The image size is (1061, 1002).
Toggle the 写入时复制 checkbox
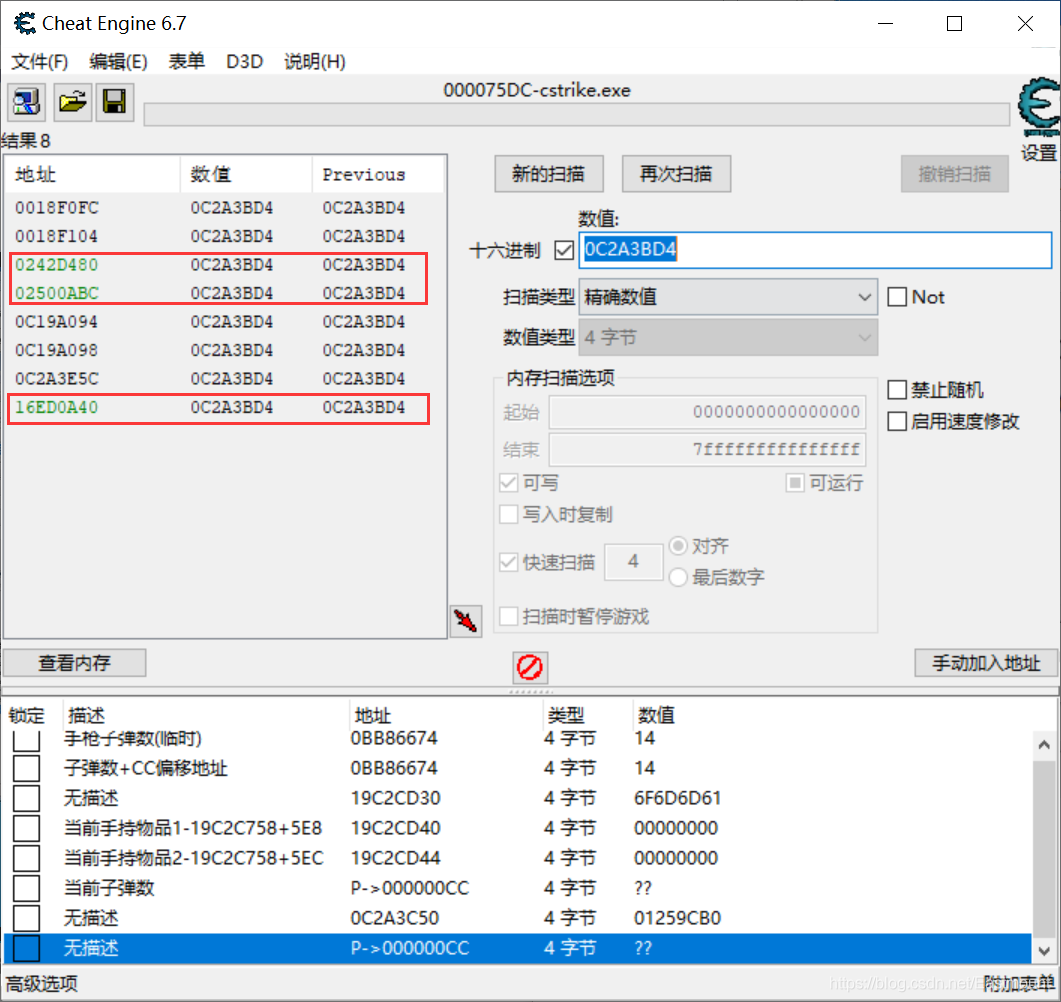click(508, 515)
